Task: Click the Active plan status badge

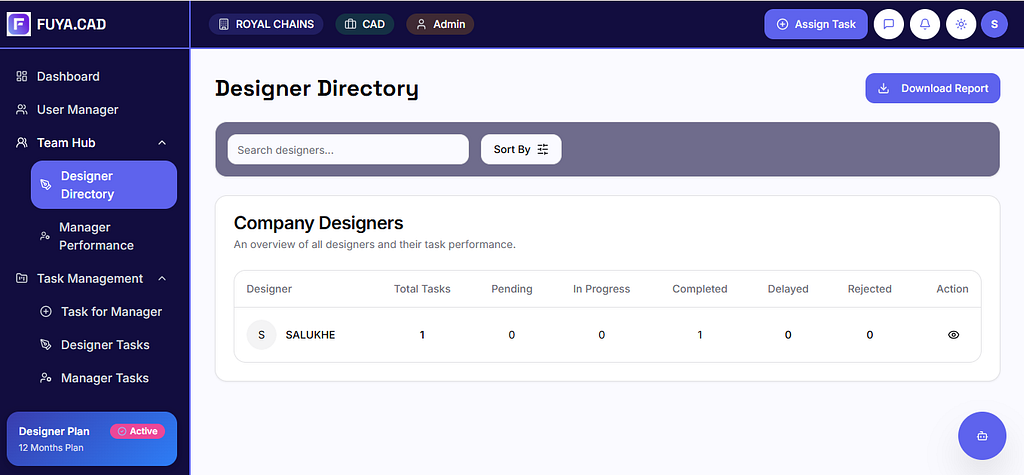Action: (137, 431)
